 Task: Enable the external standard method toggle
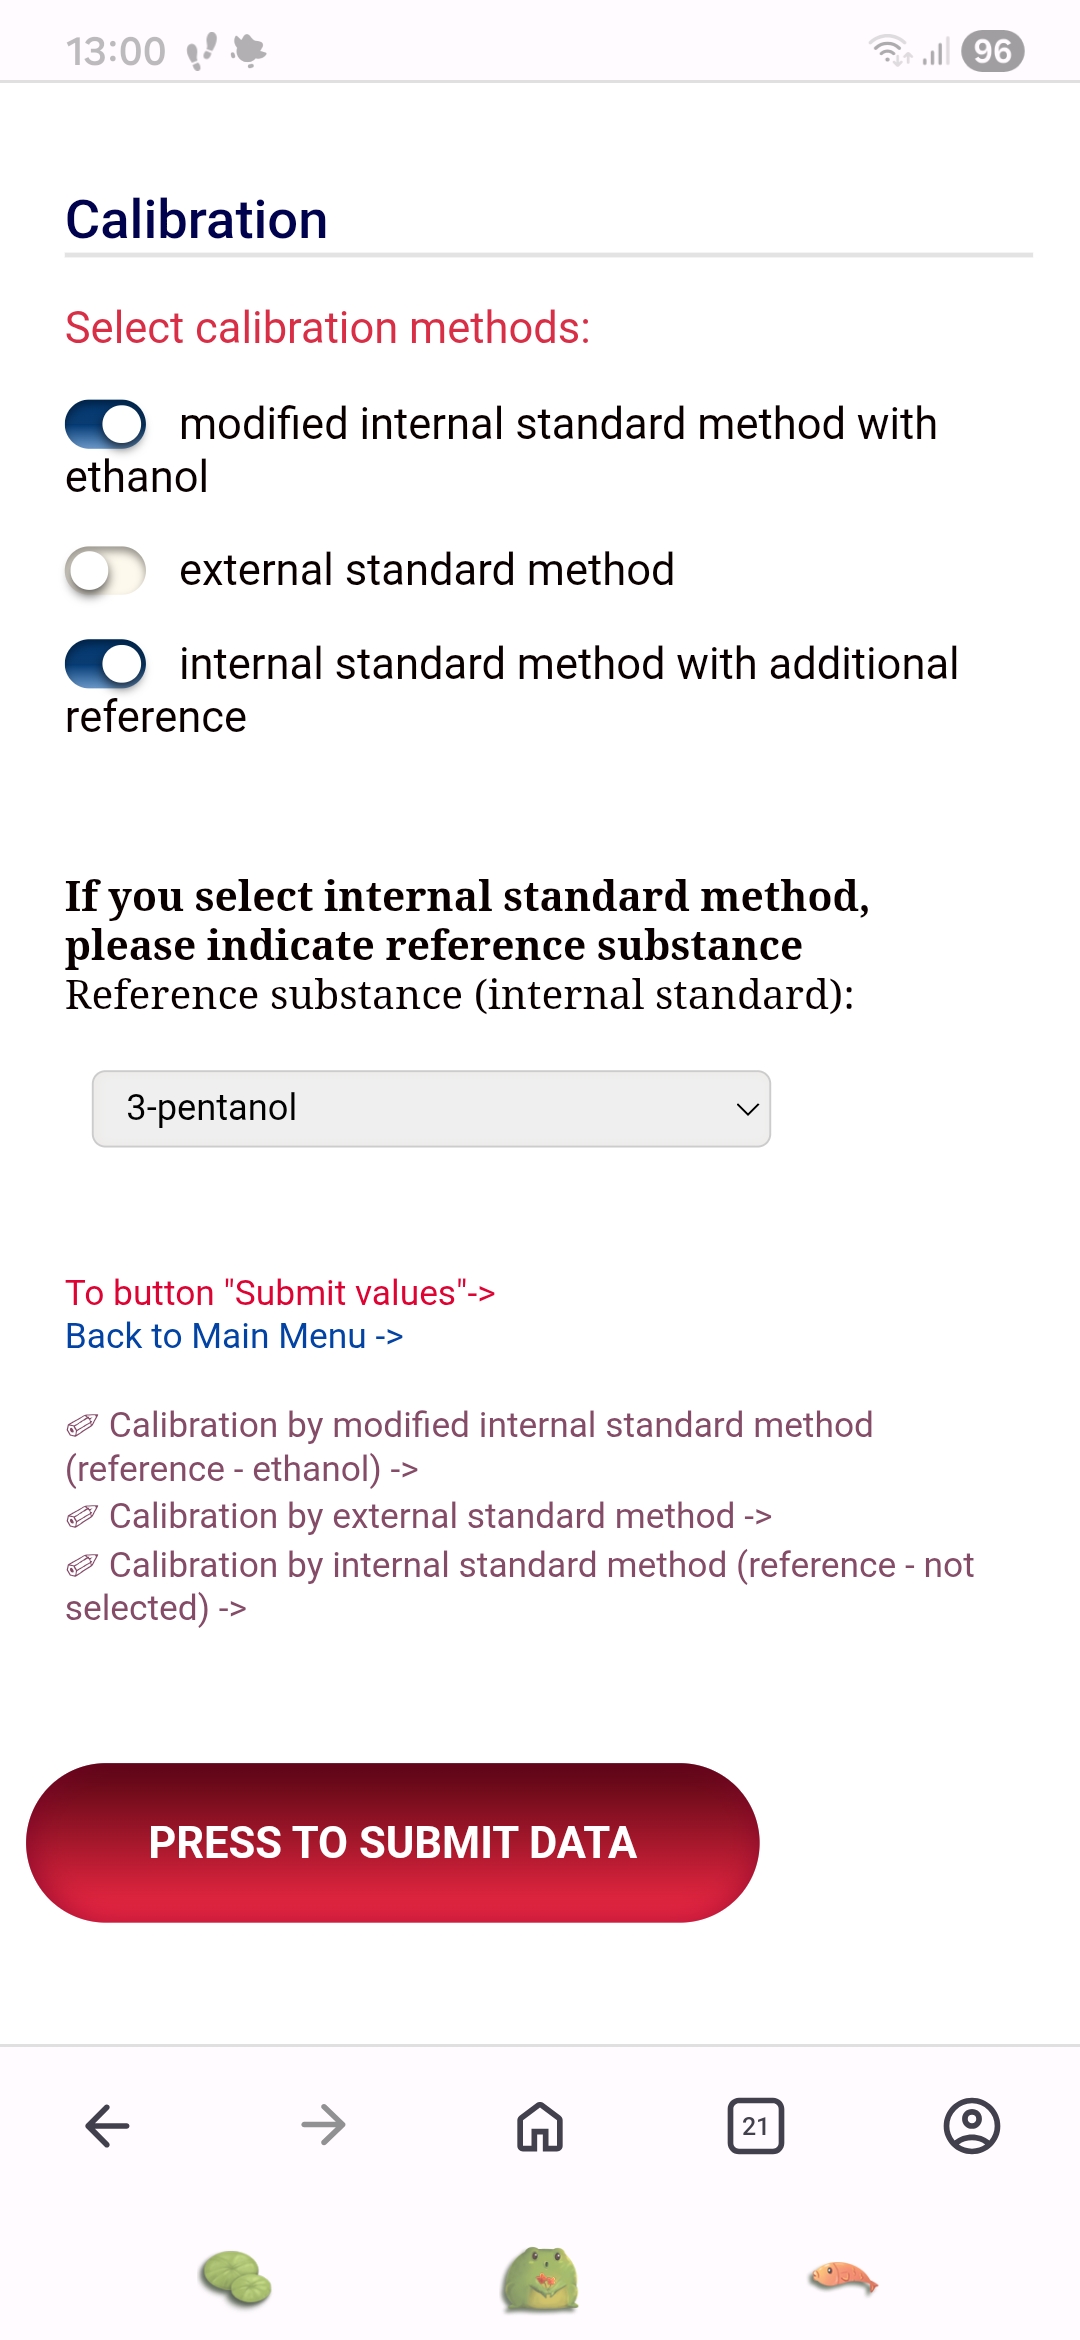point(106,571)
